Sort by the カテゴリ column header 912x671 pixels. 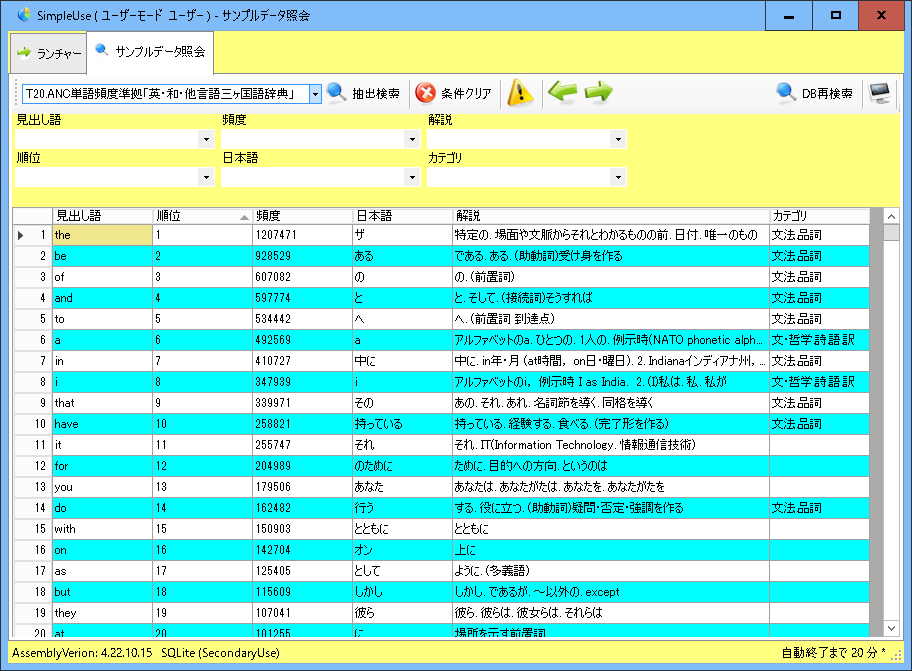[819, 216]
